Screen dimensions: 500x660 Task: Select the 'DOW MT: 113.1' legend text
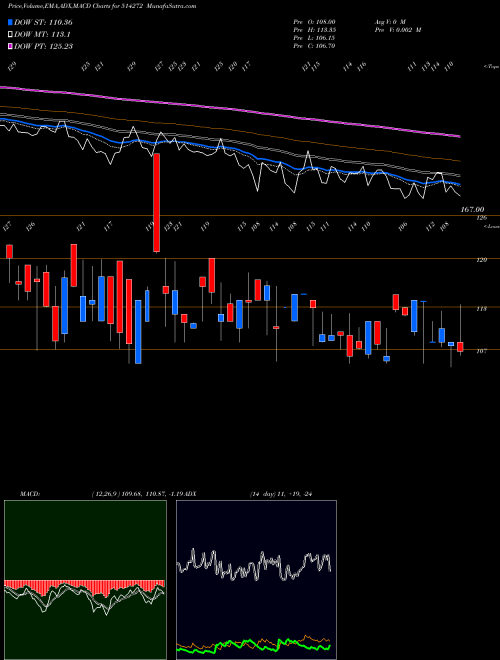(43, 35)
